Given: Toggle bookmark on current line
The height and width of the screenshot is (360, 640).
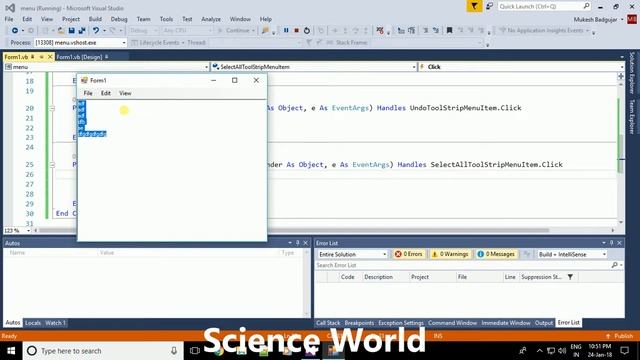Looking at the screenshot, I should point(449,31).
